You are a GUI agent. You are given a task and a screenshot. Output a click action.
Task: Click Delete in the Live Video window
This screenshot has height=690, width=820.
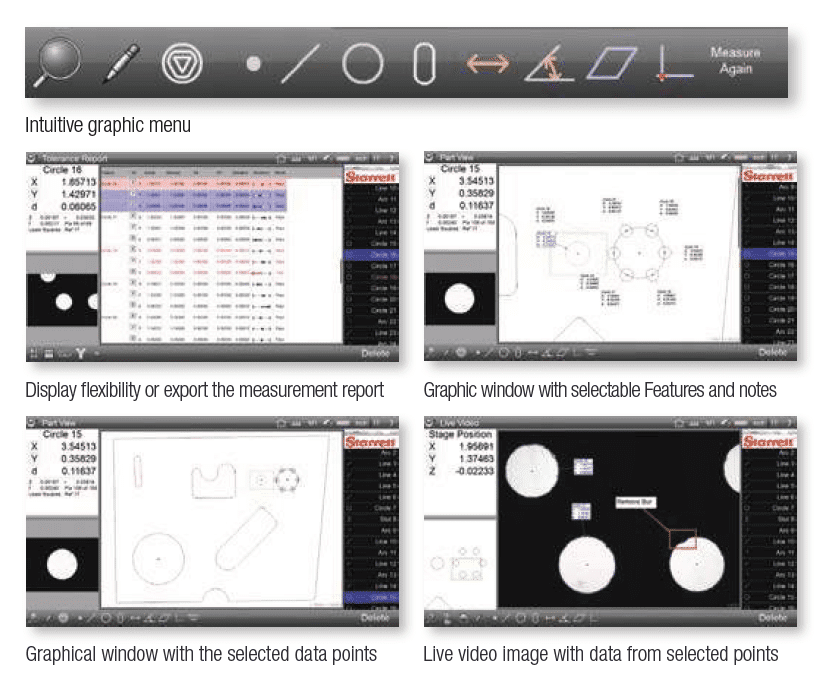click(772, 618)
